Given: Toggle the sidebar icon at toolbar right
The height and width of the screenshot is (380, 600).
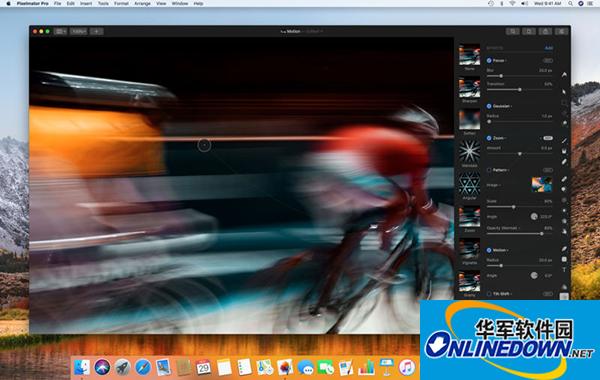Looking at the screenshot, I should 561,31.
